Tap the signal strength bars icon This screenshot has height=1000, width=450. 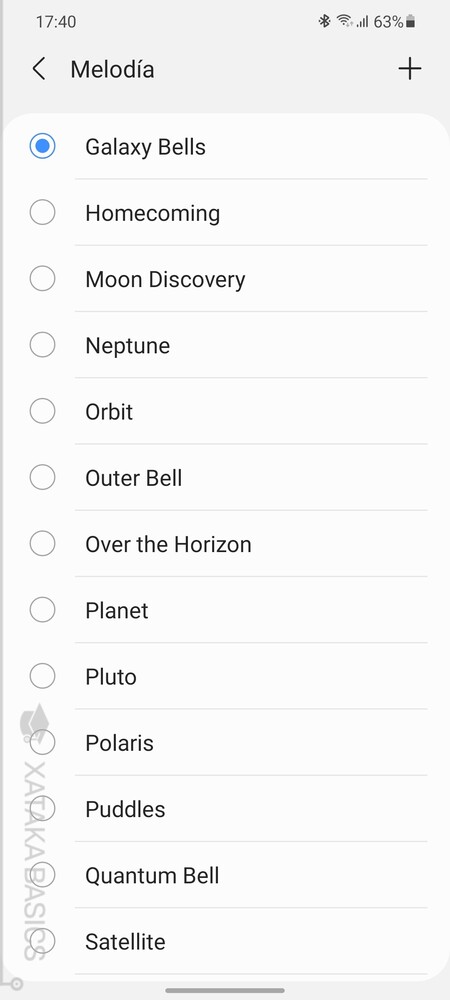click(x=362, y=22)
